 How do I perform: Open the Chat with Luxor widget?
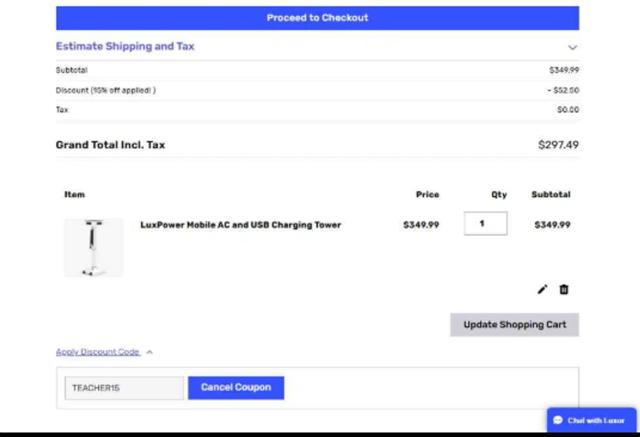point(591,420)
